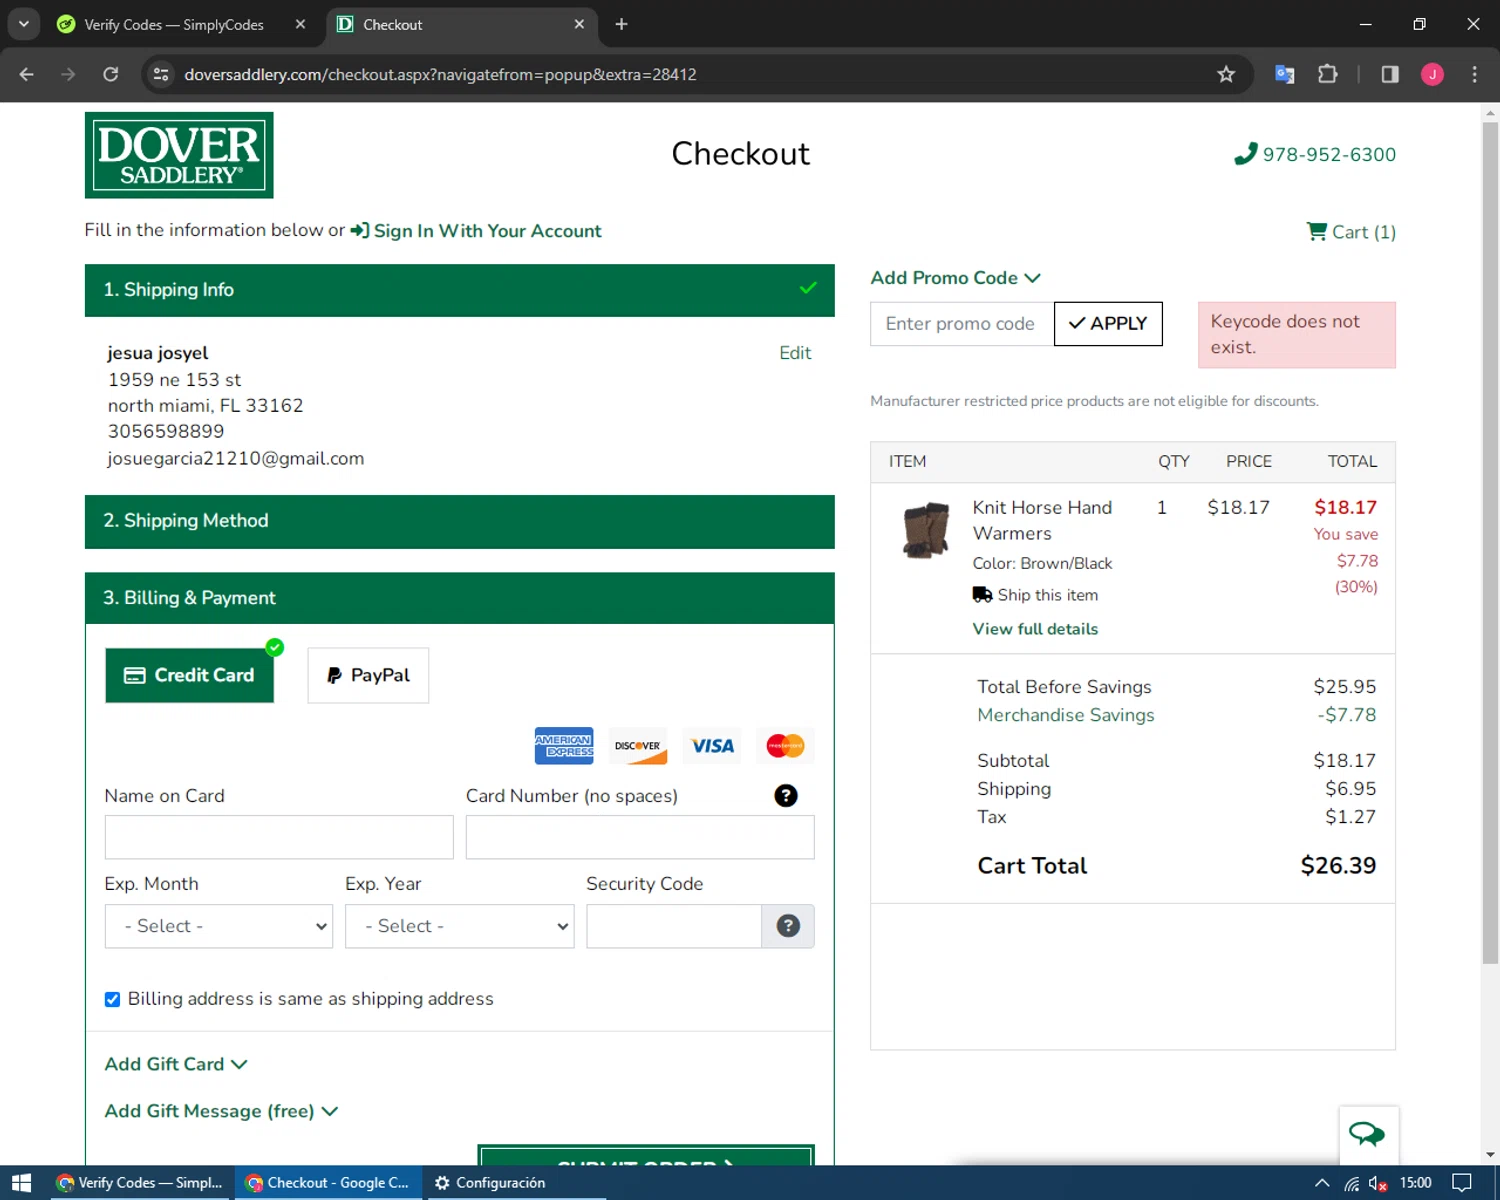1500x1200 pixels.
Task: Select the PayPal payment option
Action: [x=368, y=675]
